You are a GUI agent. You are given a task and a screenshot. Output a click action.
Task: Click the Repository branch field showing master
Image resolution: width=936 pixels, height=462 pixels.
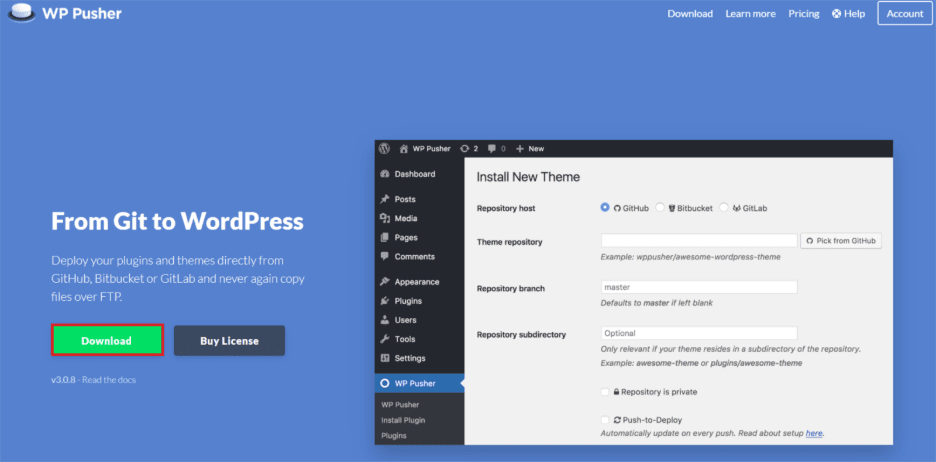click(699, 287)
